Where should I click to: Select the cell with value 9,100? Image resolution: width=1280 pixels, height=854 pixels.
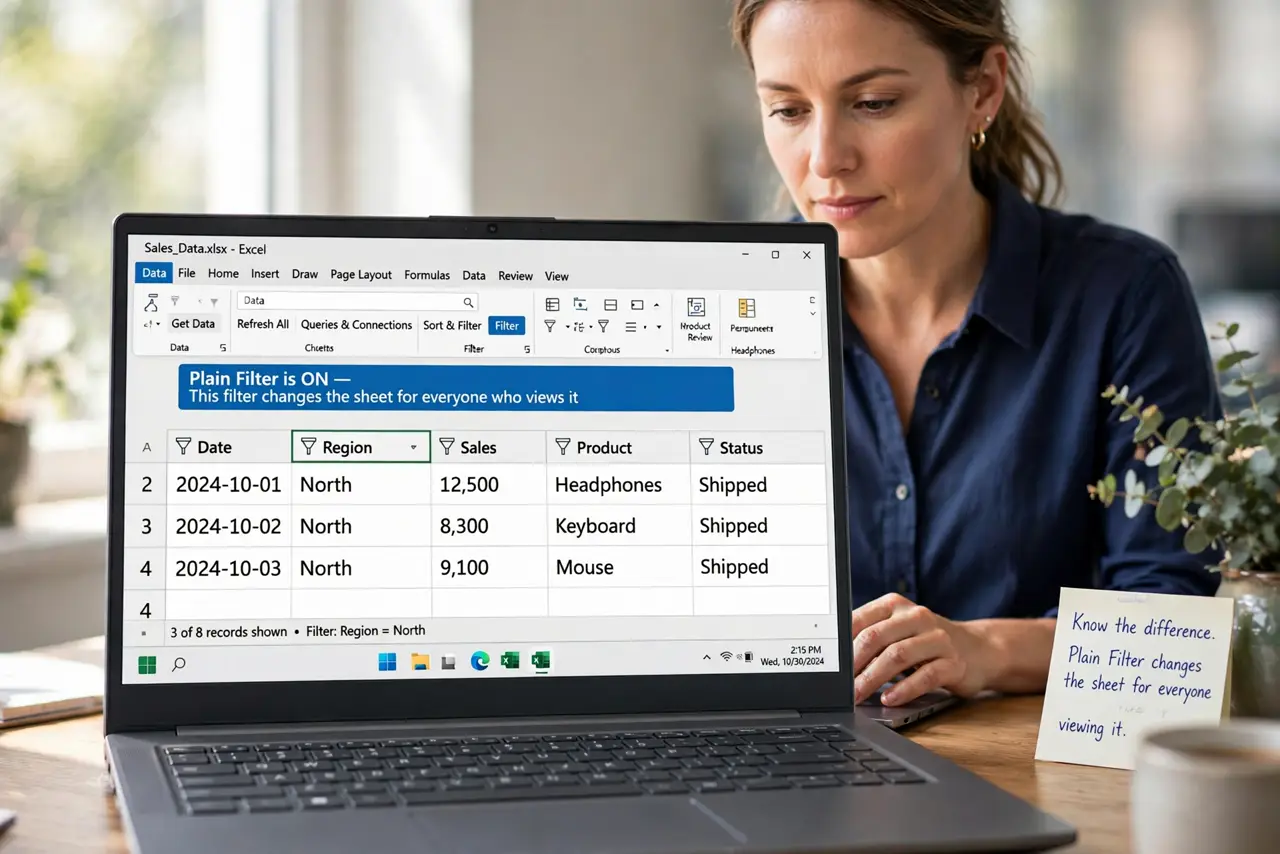(489, 568)
